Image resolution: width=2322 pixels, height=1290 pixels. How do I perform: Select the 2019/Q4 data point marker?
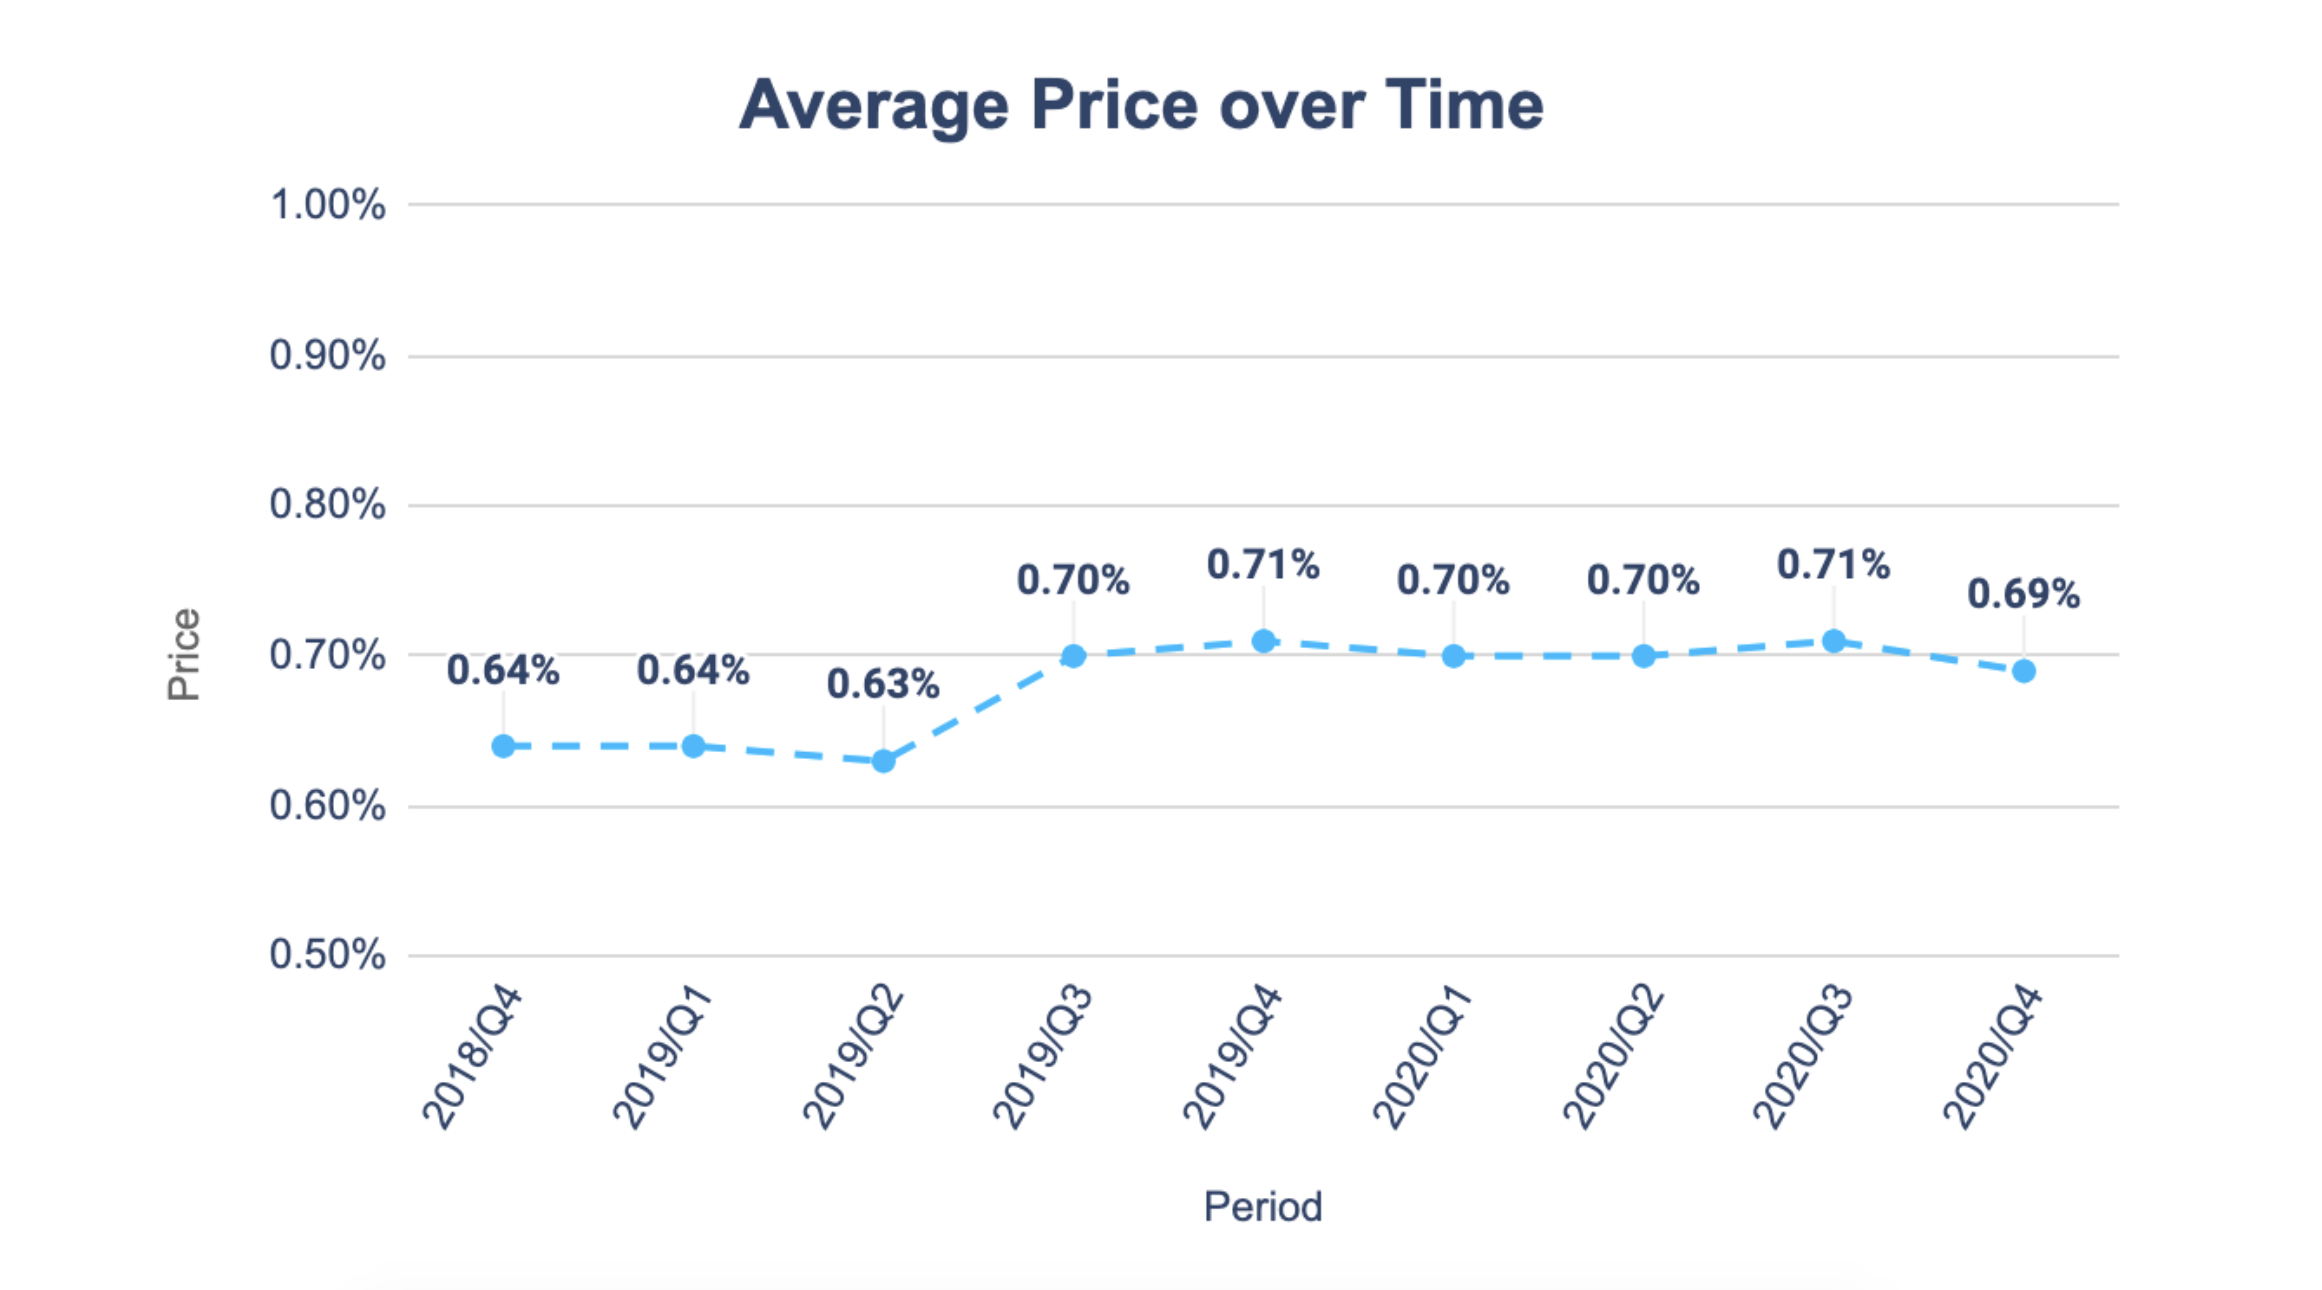[x=1263, y=641]
